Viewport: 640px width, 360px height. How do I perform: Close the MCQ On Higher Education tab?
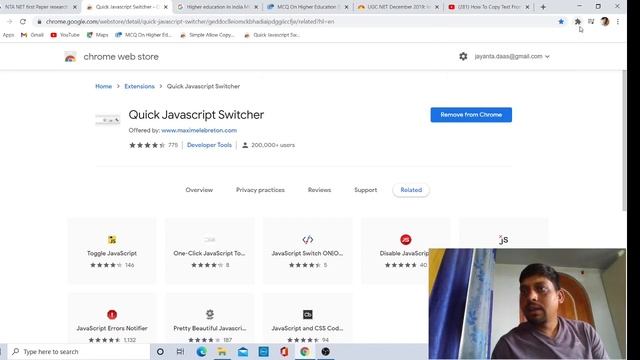[346, 7]
